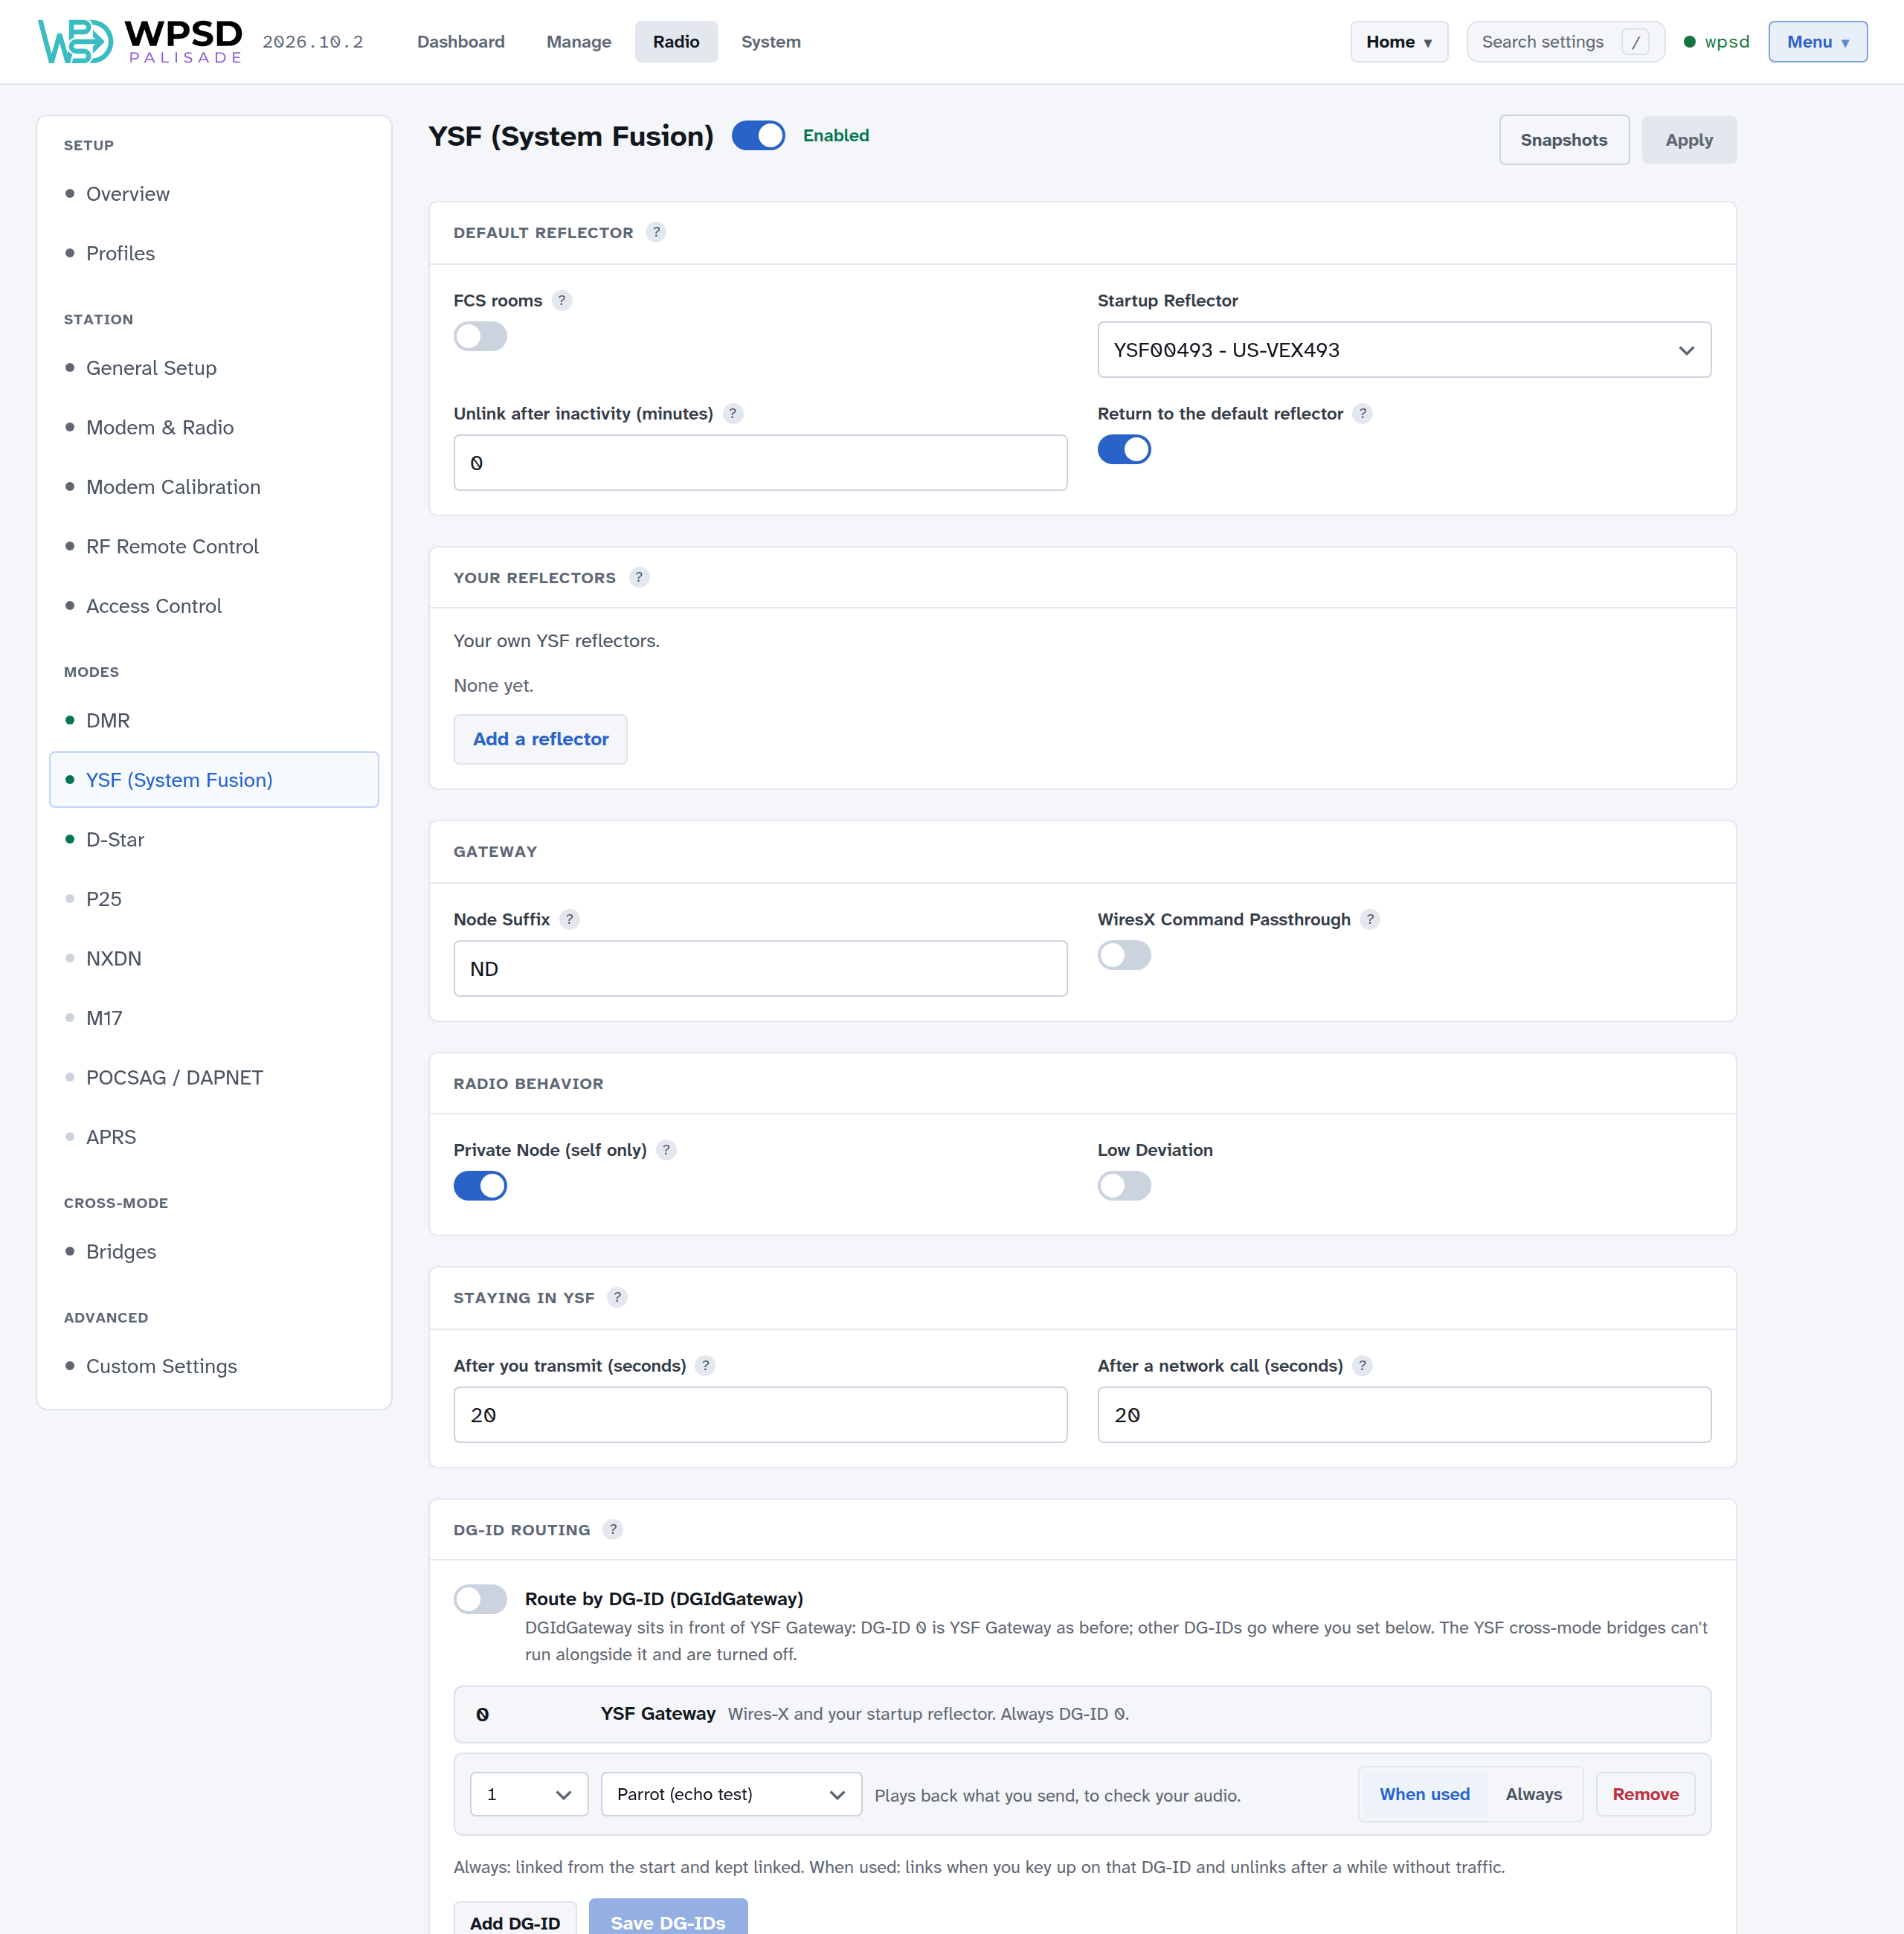Show help for Node Suffix

pyautogui.click(x=569, y=919)
